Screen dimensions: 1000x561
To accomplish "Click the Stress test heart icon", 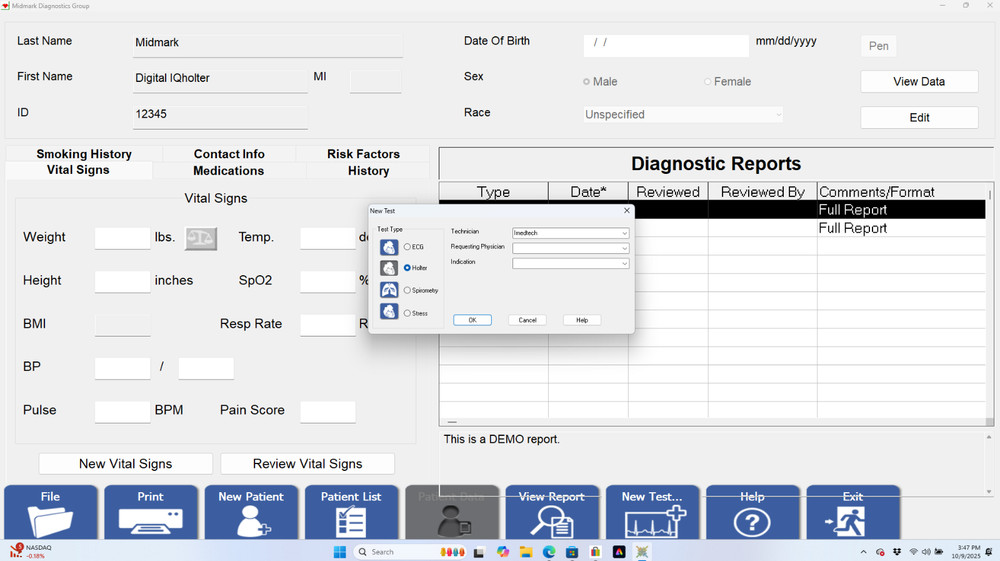I will [389, 312].
